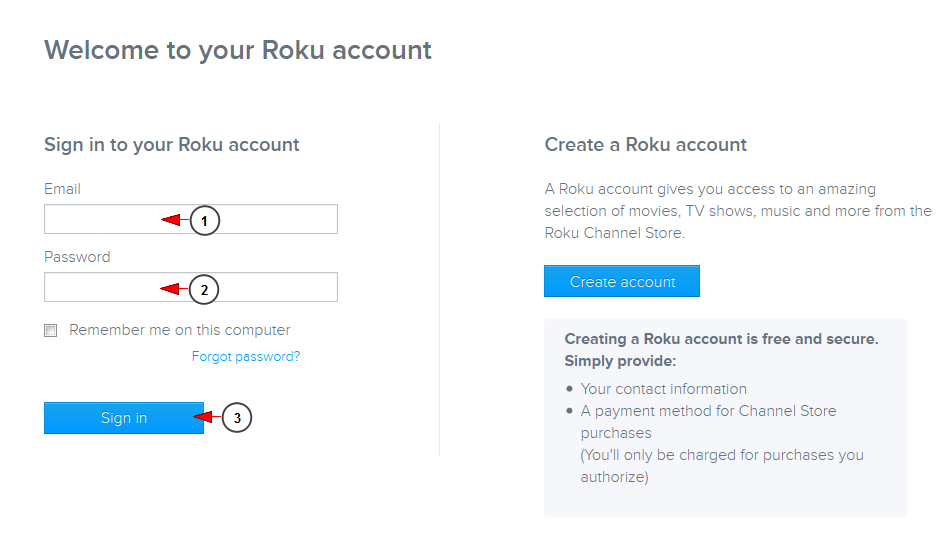
Task: Open the Forgot password? link
Action: click(246, 357)
